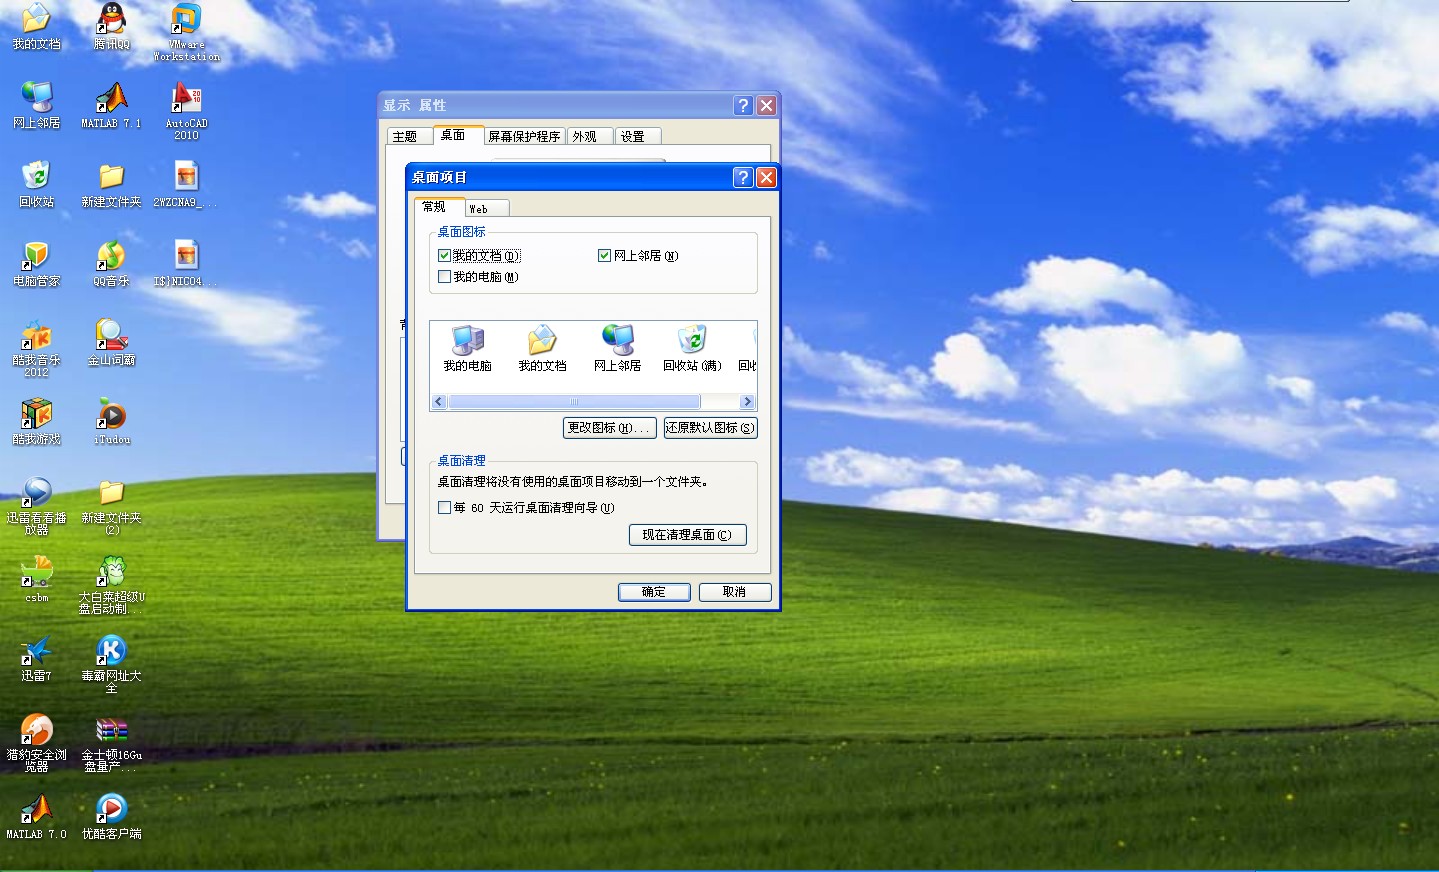This screenshot has height=872, width=1439.
Task: Select the 金士顿16Gu盘量产 desktop icon
Action: point(111,743)
